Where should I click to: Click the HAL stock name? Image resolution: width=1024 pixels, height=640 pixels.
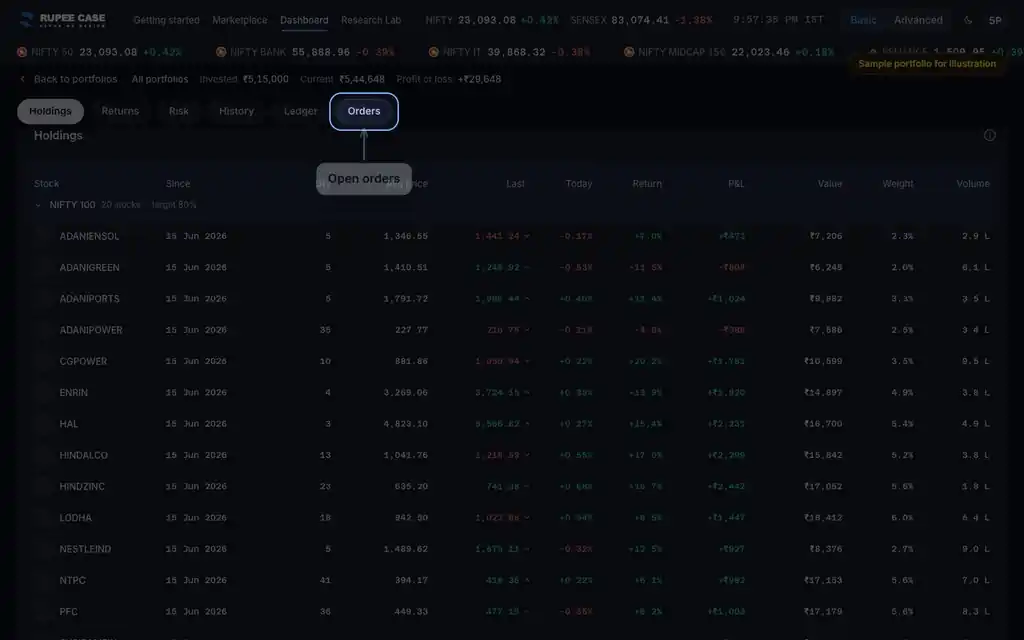point(69,424)
